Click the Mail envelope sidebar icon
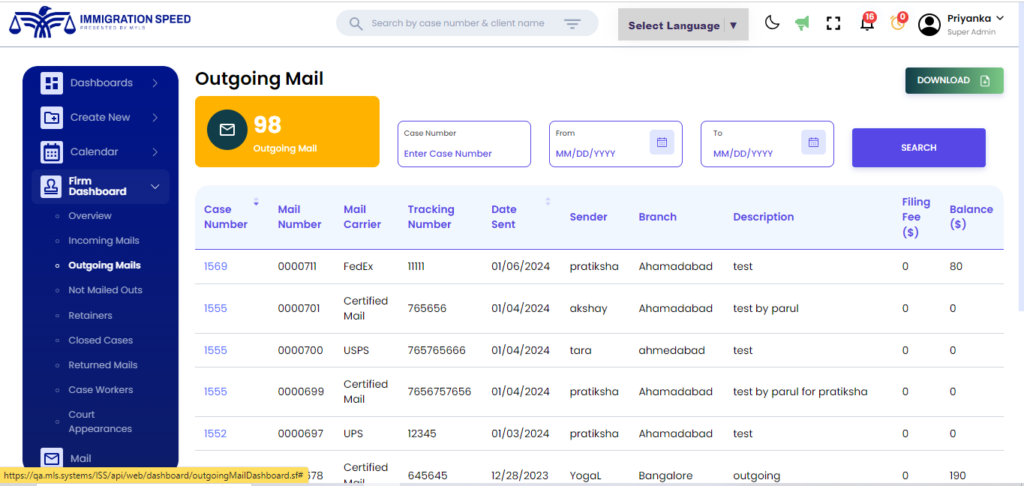Screen dimensions: 1024x486 coord(52,459)
